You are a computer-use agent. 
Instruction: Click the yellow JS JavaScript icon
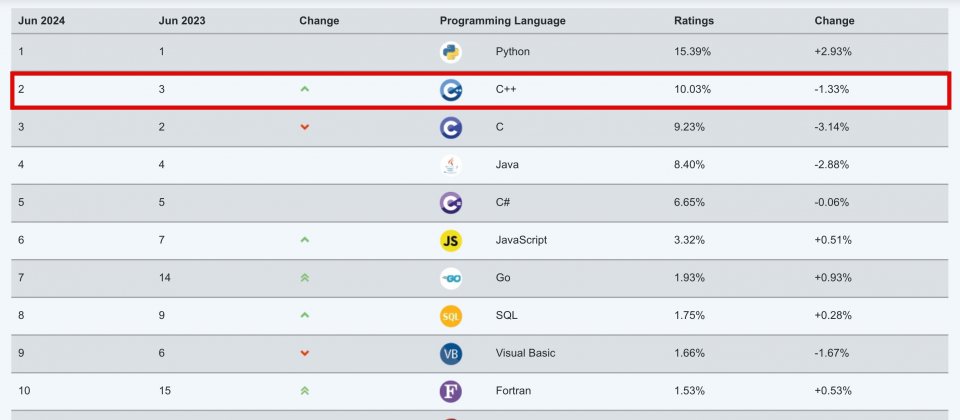451,241
